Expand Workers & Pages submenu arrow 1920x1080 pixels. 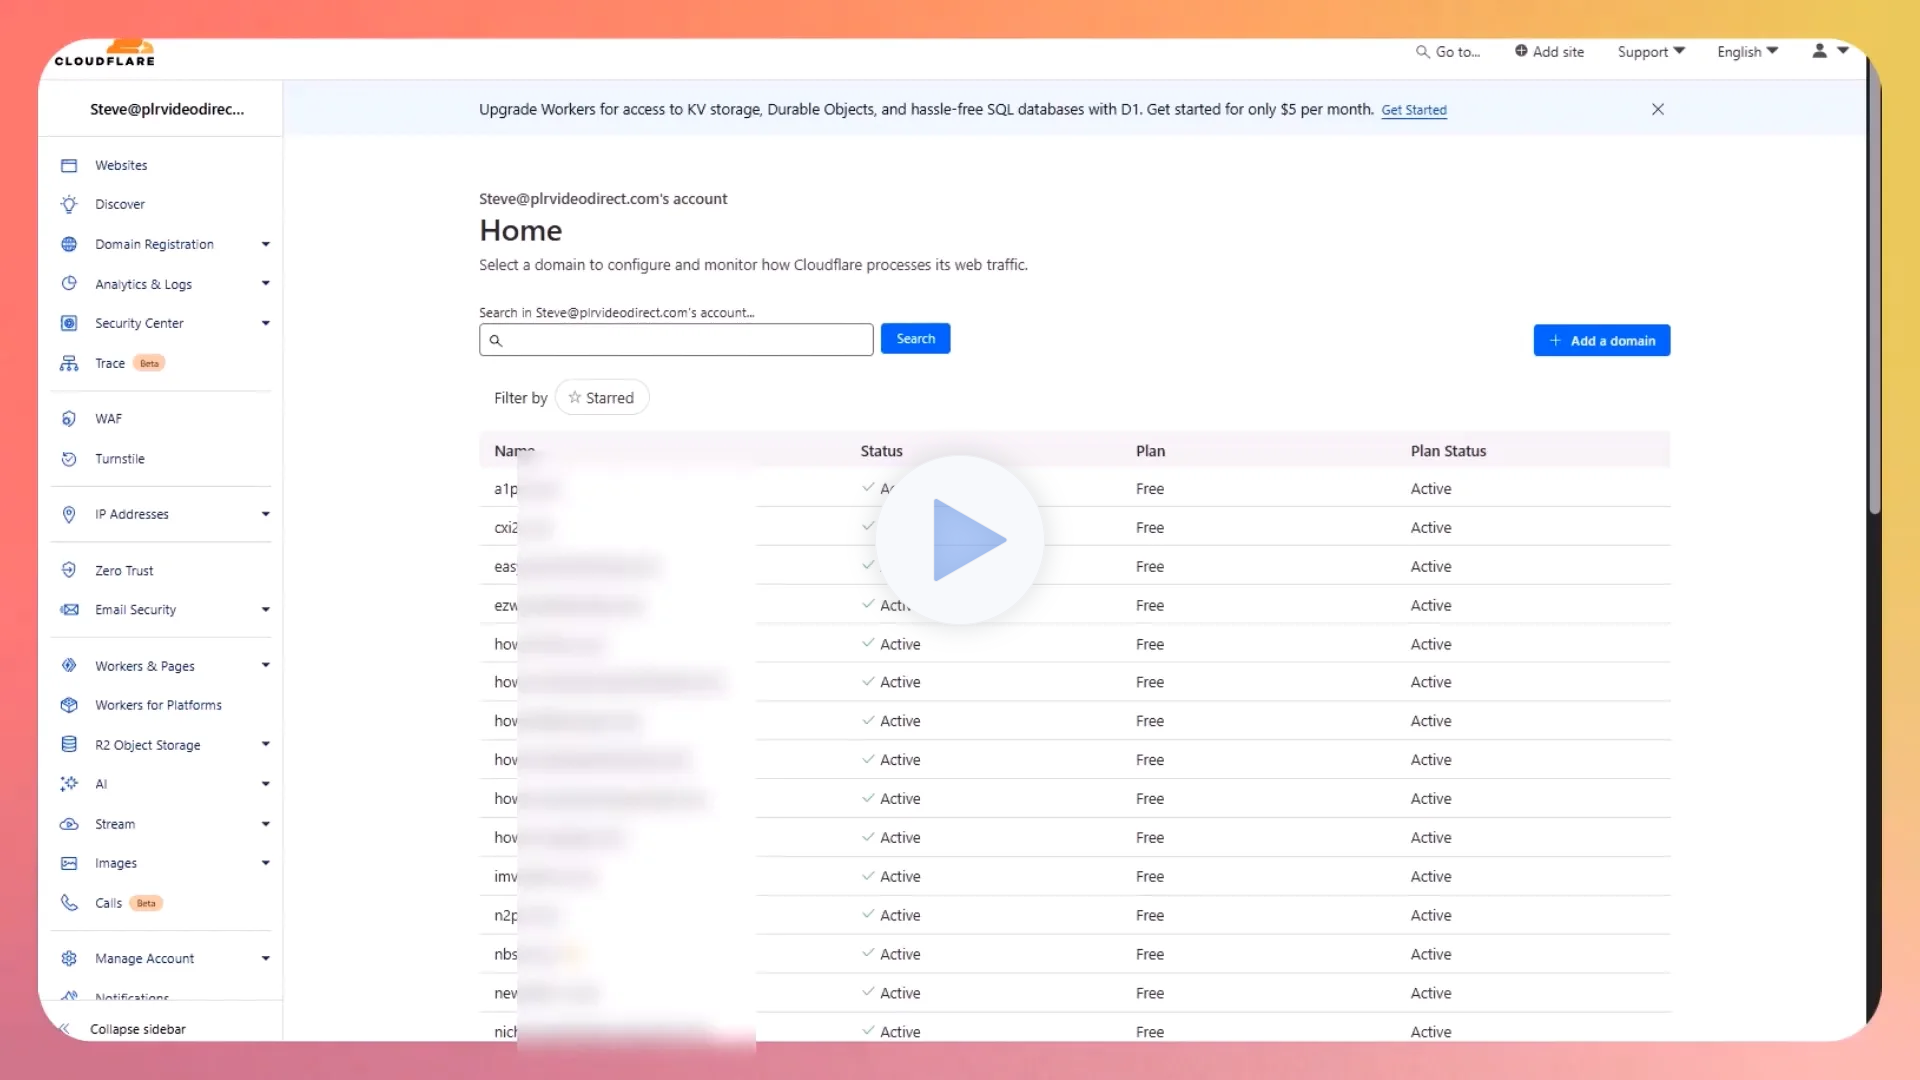266,666
